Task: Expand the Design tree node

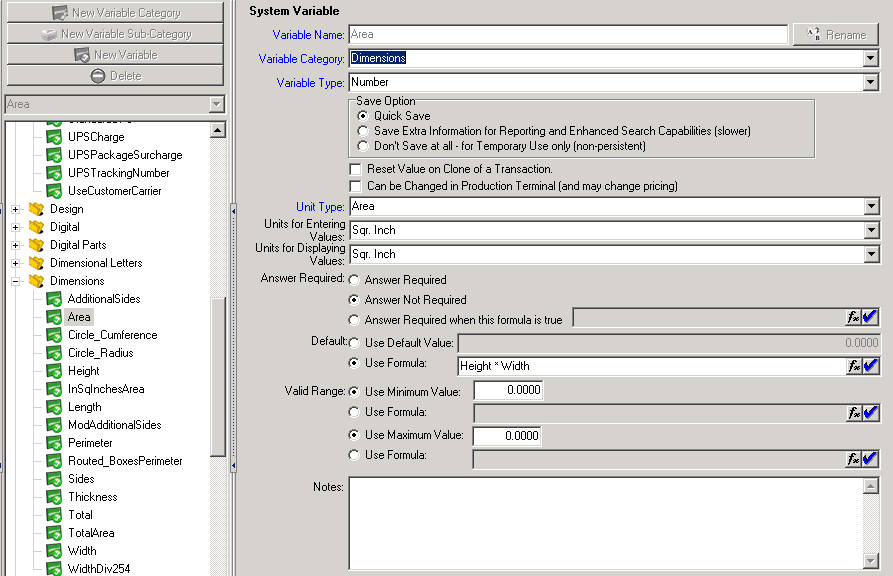Action: click(x=15, y=209)
